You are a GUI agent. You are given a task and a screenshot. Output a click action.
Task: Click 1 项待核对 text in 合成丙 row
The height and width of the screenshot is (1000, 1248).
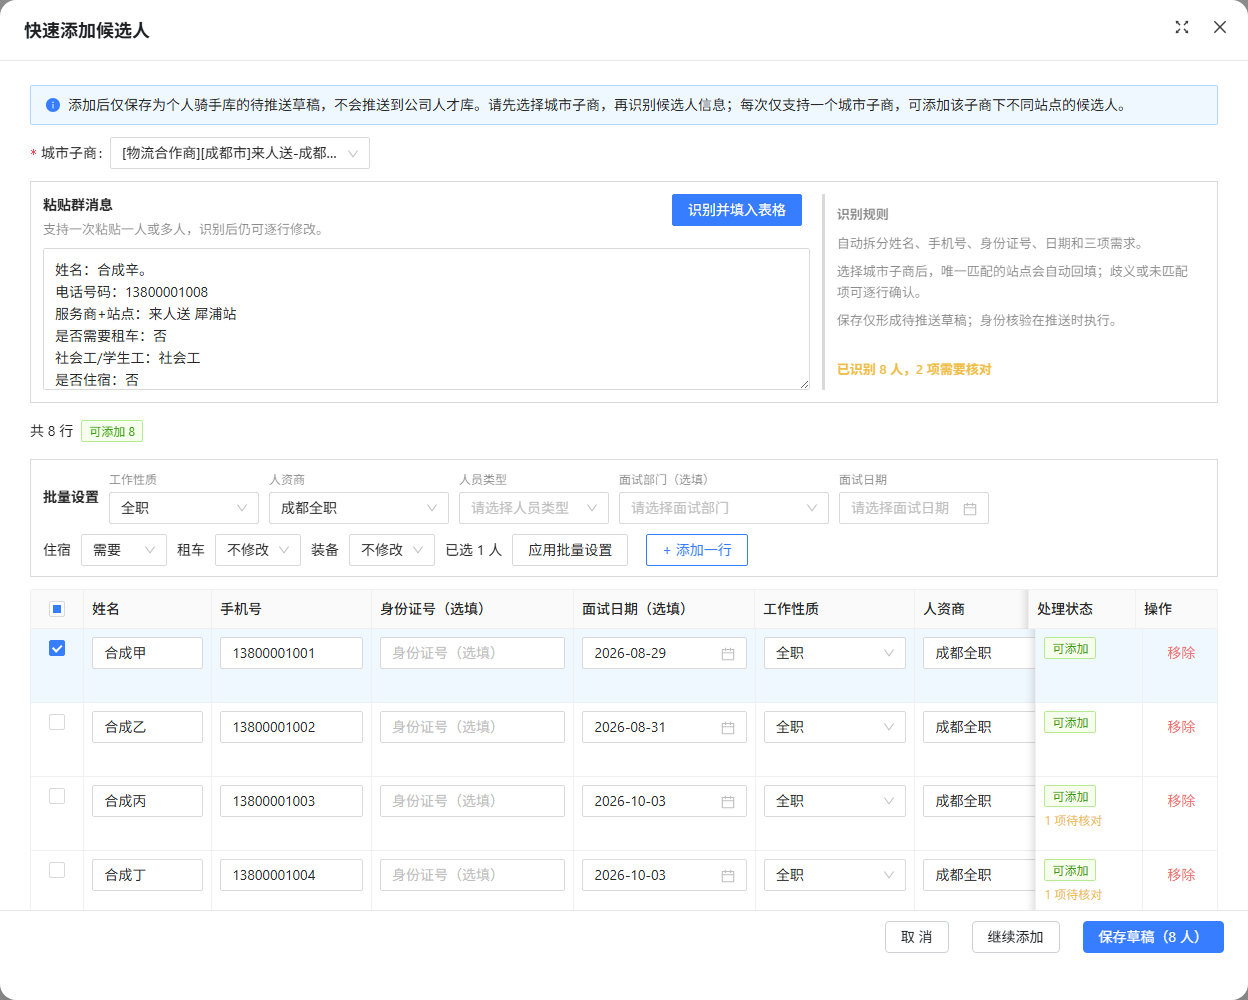coord(1073,821)
